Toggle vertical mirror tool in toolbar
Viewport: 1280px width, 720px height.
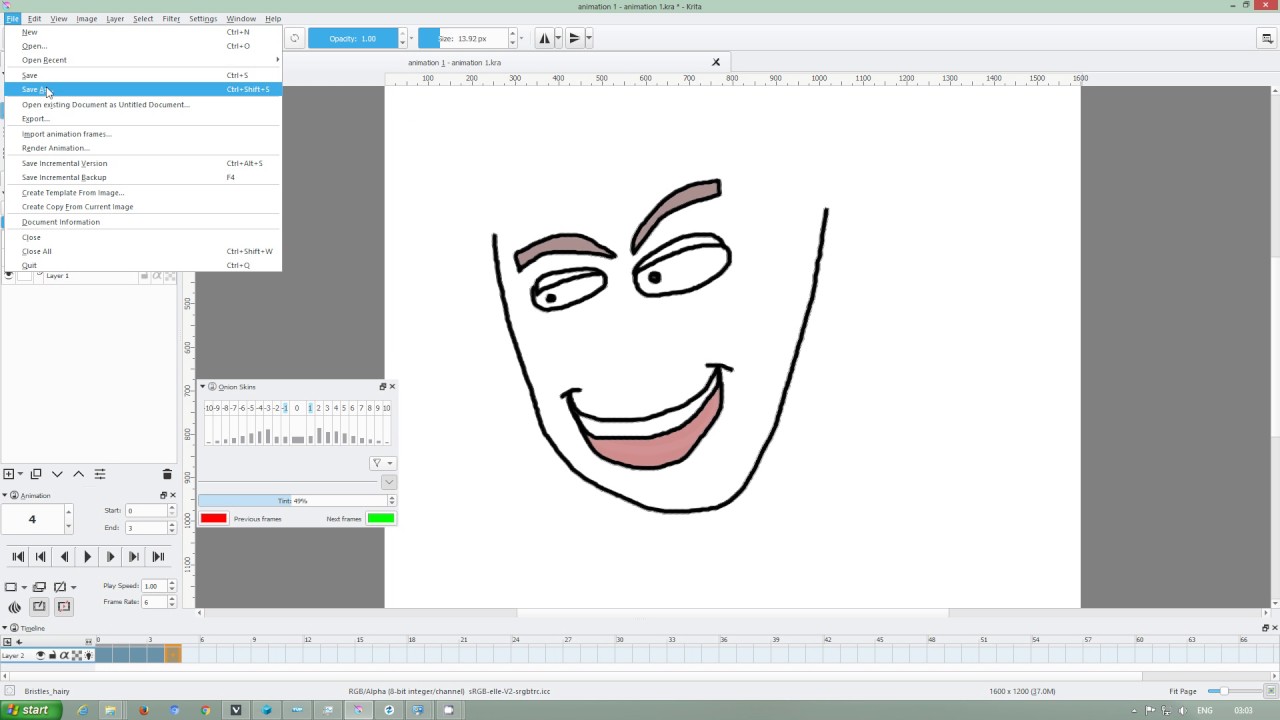coord(574,38)
